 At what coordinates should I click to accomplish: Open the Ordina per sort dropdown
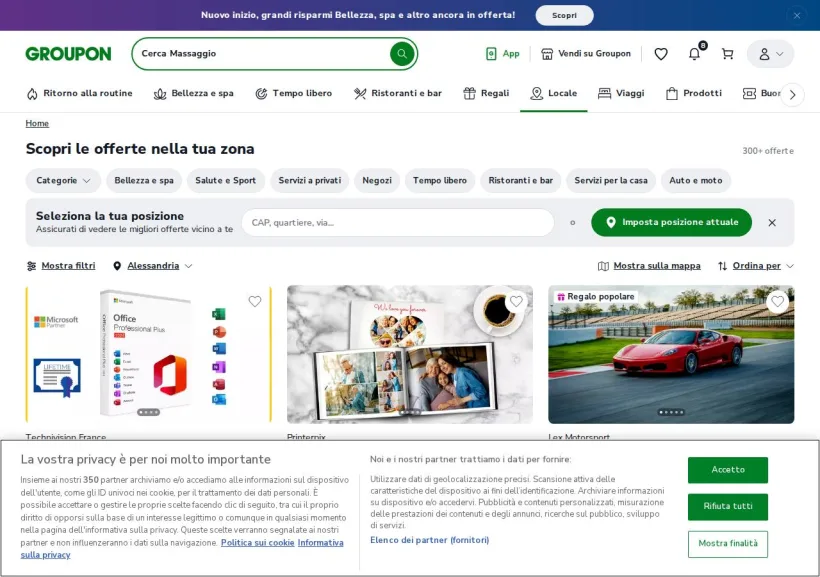[x=756, y=266]
